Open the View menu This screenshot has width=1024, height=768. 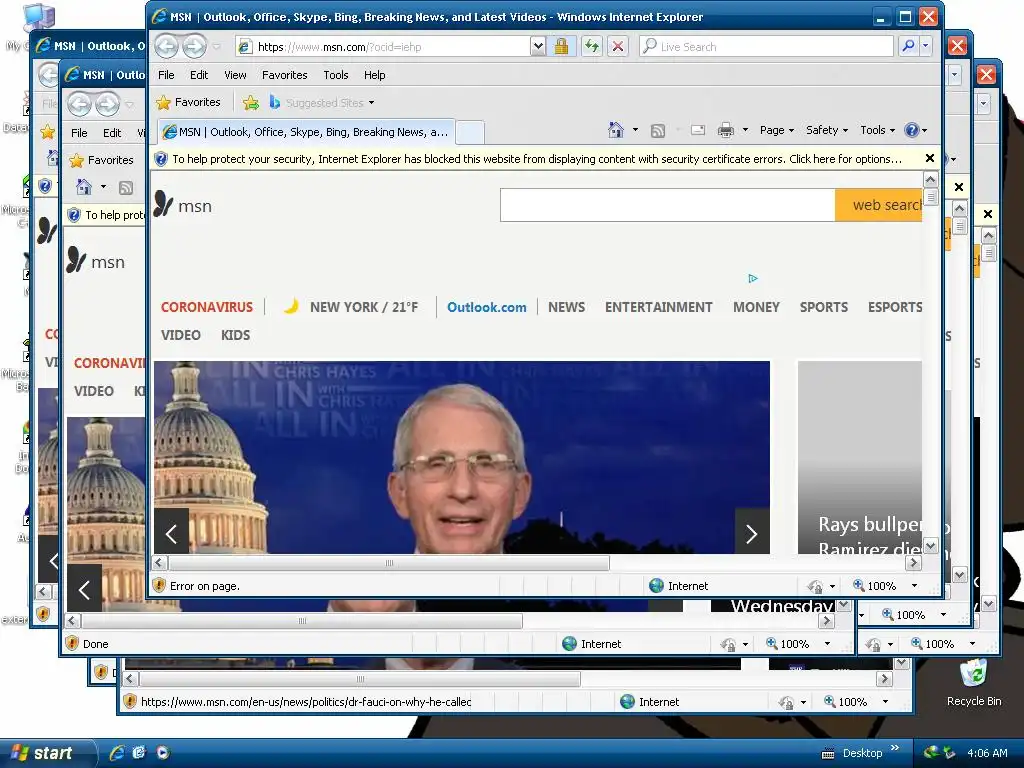pos(235,75)
